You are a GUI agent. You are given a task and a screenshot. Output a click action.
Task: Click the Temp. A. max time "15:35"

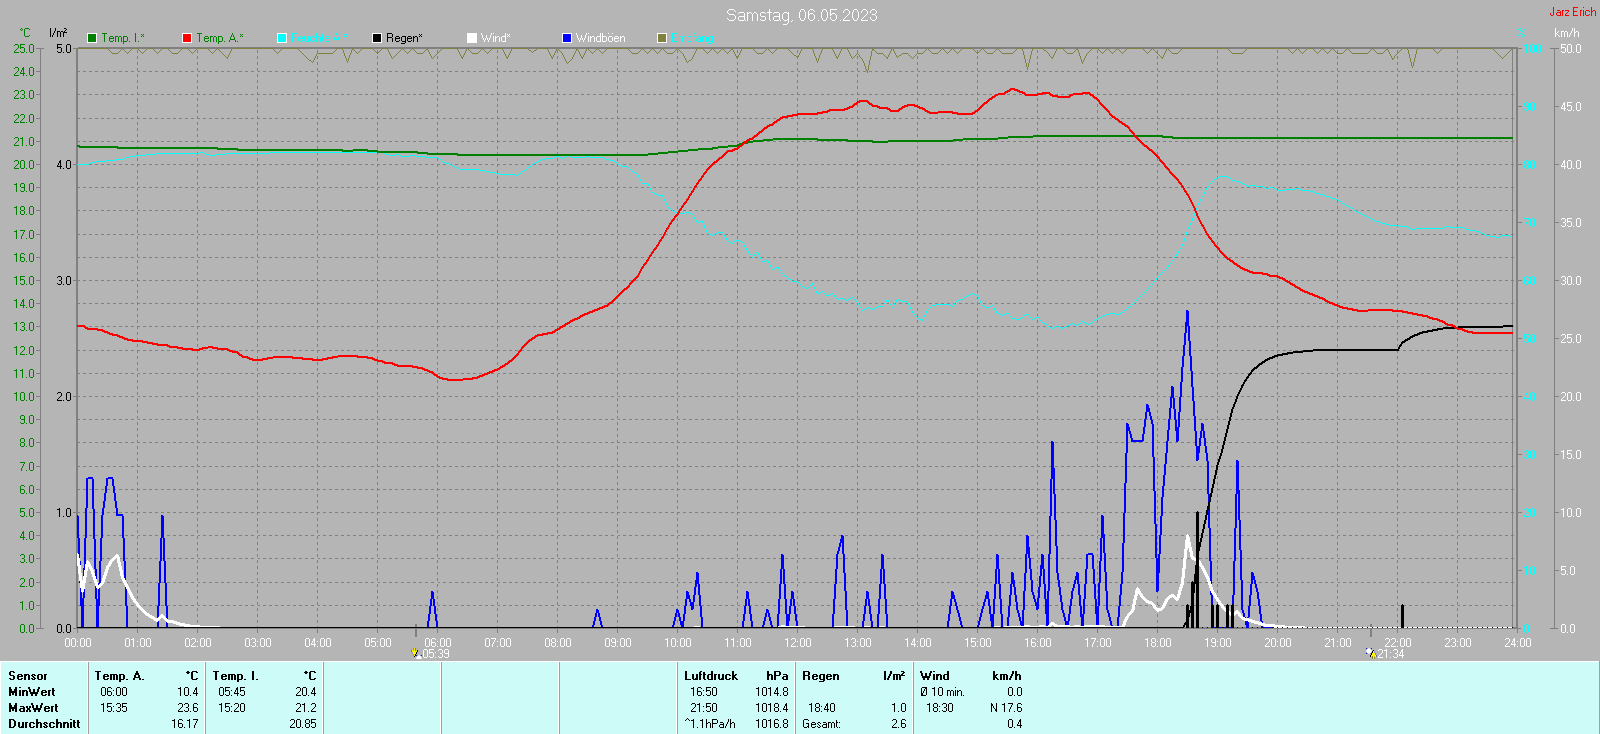point(114,708)
